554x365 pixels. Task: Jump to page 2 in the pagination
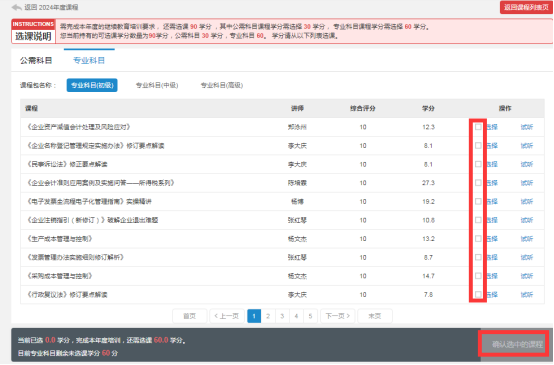pyautogui.click(x=268, y=316)
